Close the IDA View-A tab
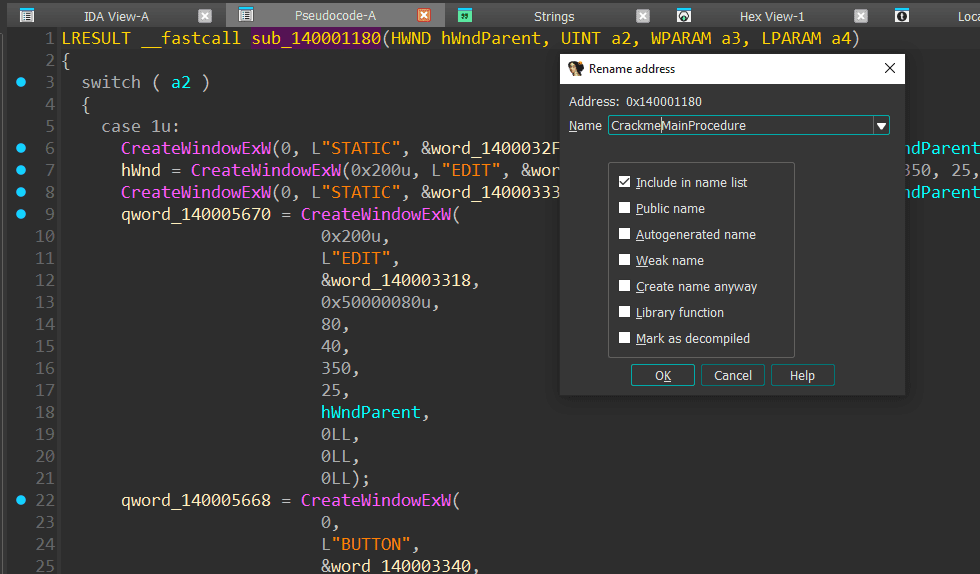 click(x=205, y=16)
